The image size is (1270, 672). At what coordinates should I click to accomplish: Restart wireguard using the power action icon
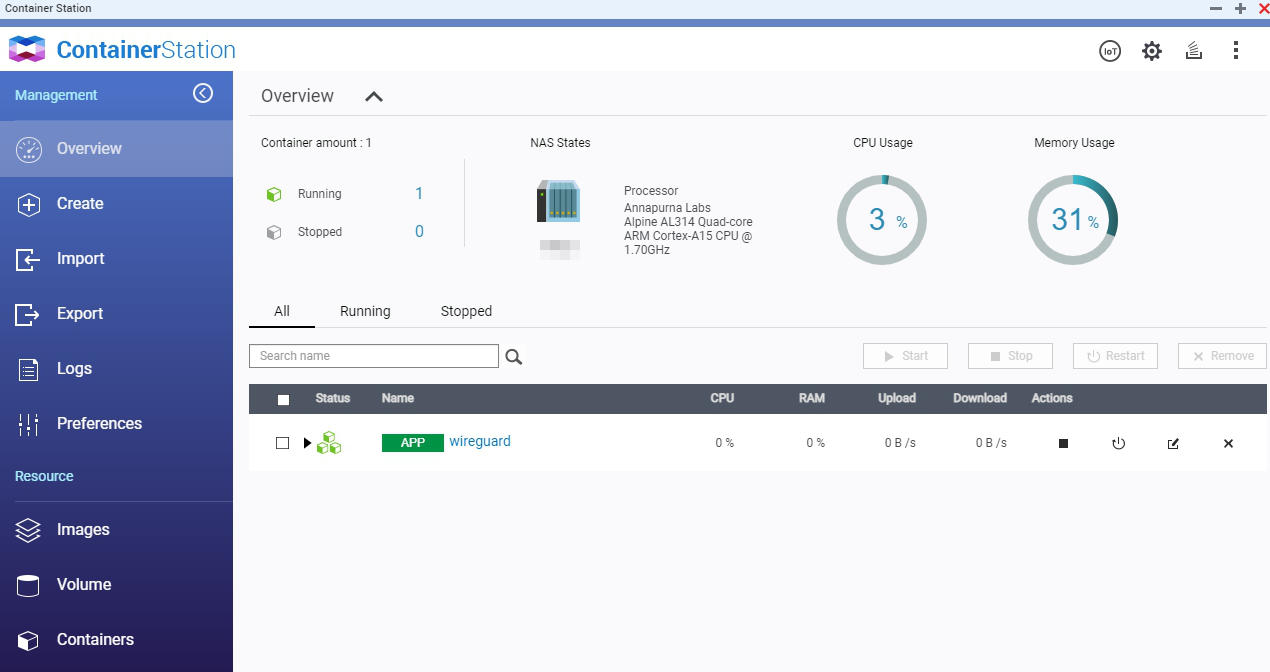(1118, 443)
